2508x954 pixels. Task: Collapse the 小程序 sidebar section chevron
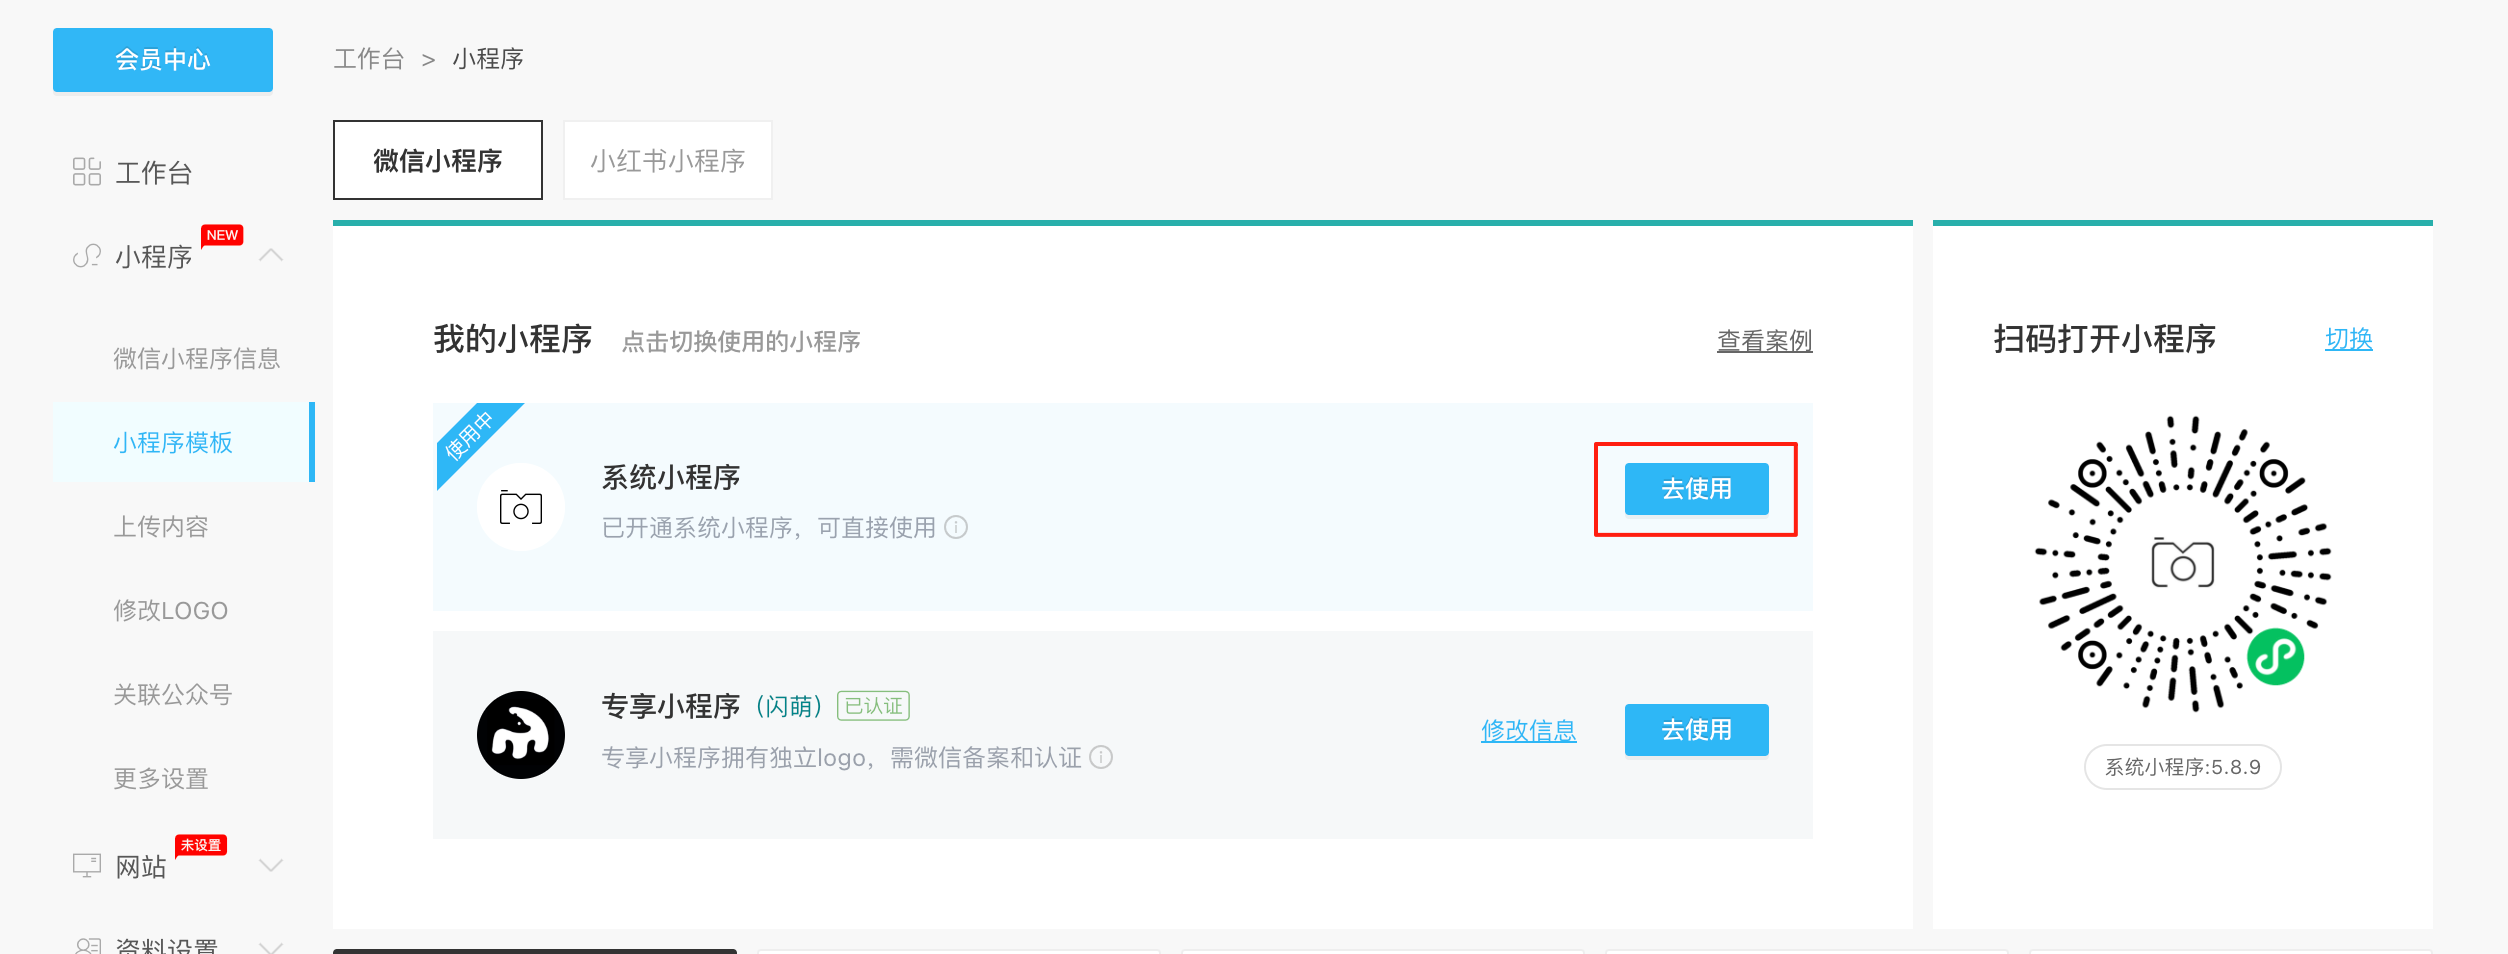pyautogui.click(x=271, y=256)
